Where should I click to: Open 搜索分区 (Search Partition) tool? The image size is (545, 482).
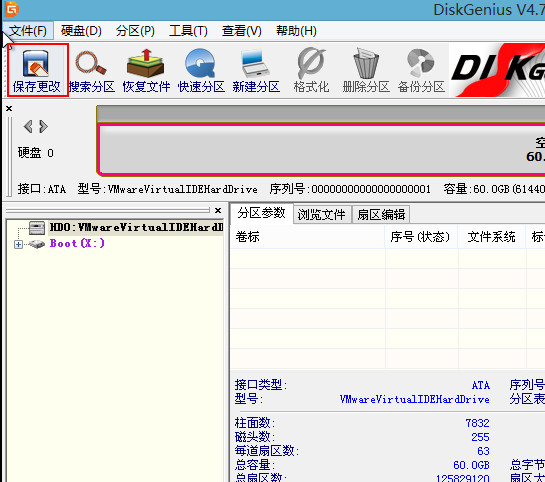91,71
